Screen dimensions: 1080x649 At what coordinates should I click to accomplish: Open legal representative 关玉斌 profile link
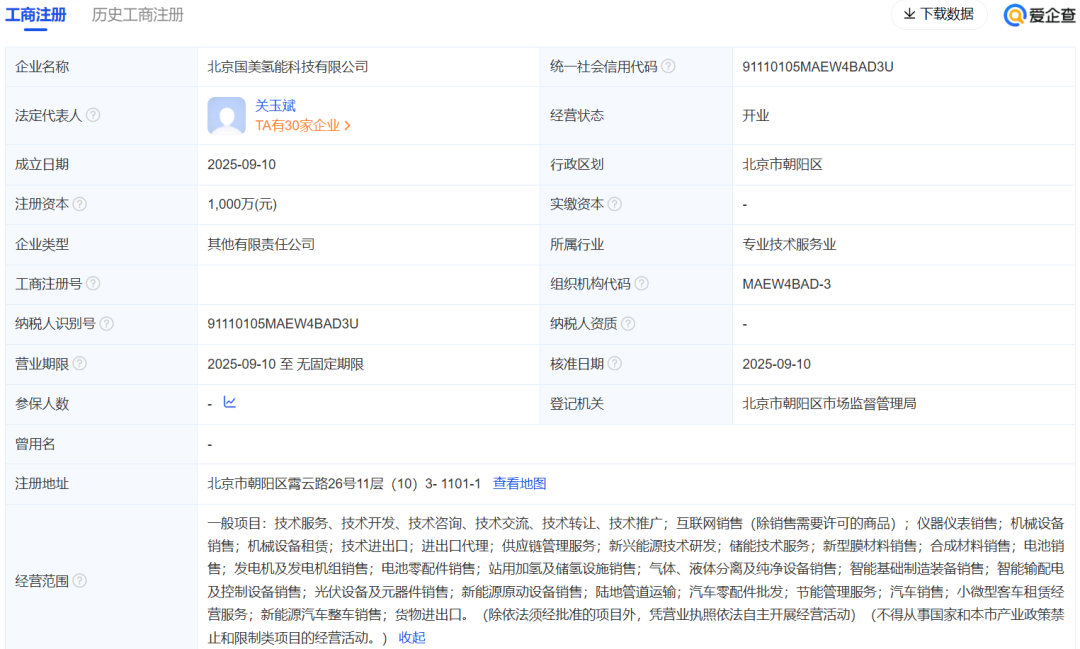275,105
